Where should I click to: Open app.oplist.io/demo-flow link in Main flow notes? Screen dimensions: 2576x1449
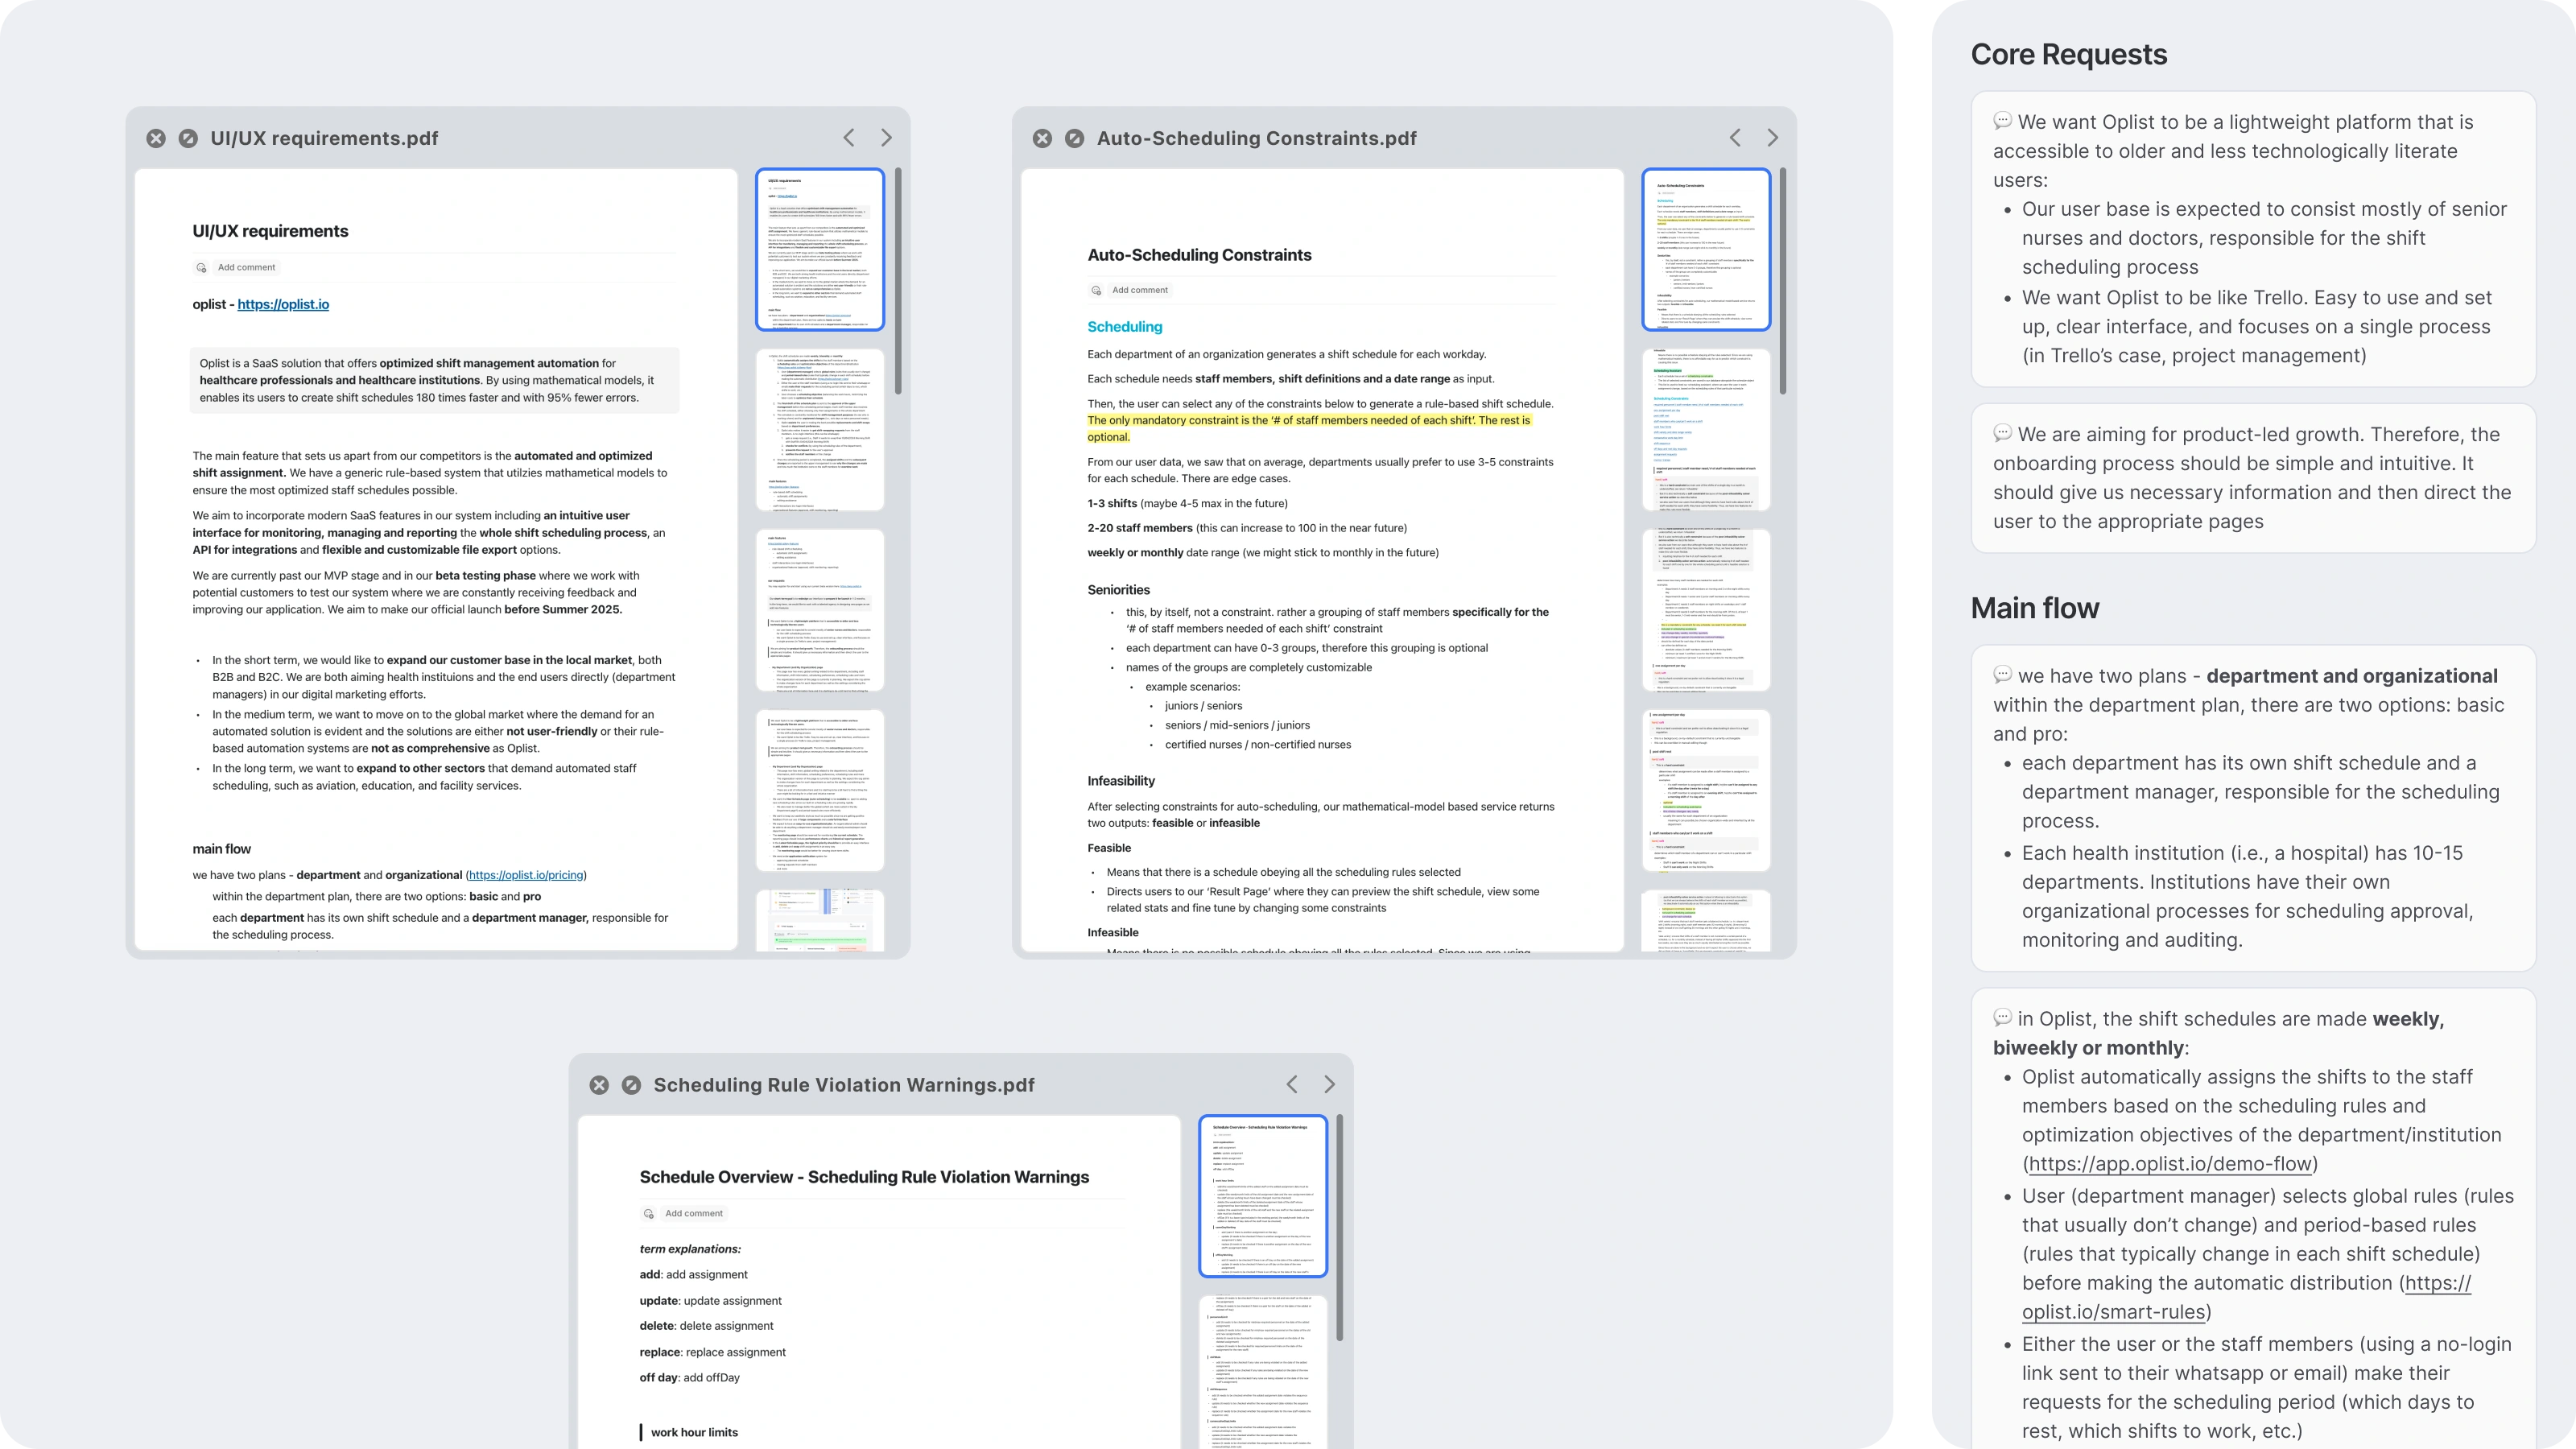coord(2170,1164)
